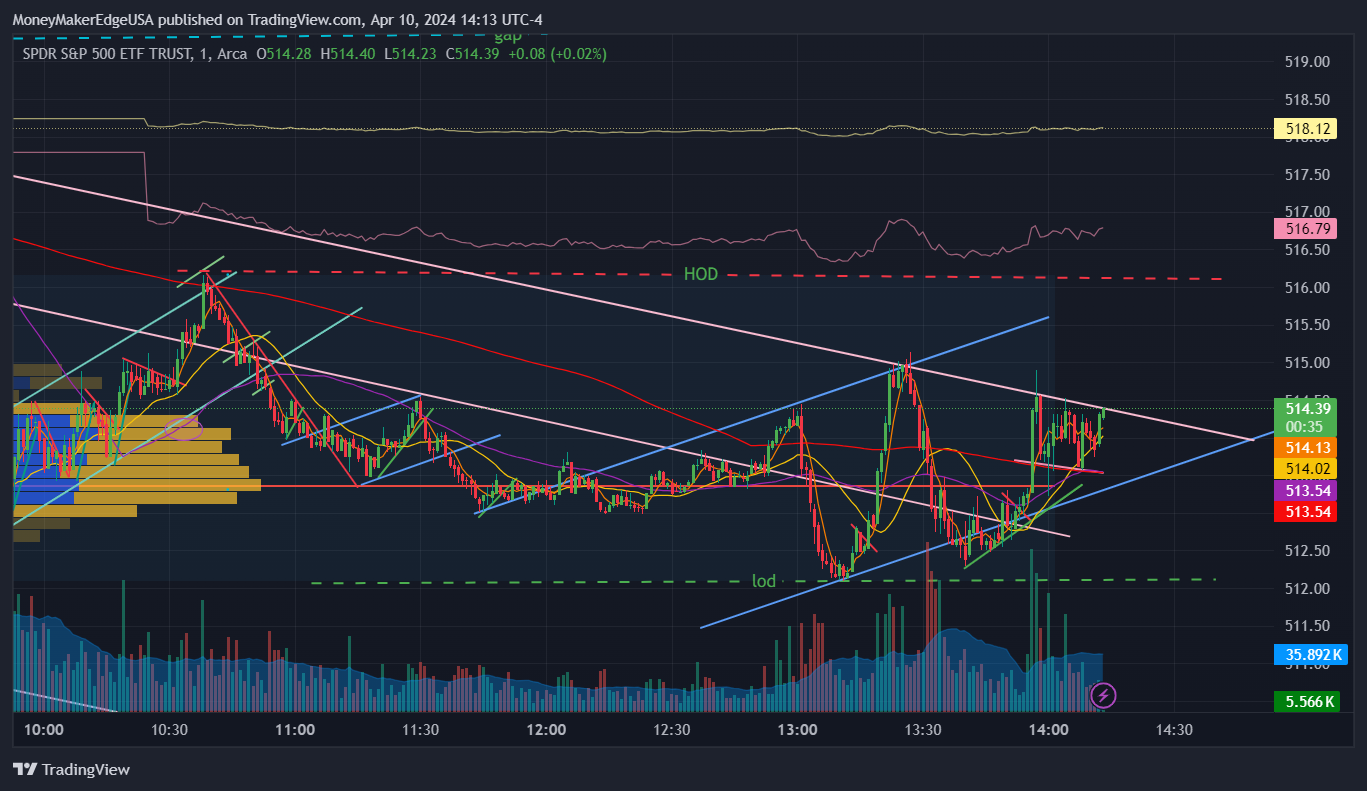This screenshot has height=791, width=1367.
Task: Select the yellow 514.02 price tag
Action: tap(1306, 468)
